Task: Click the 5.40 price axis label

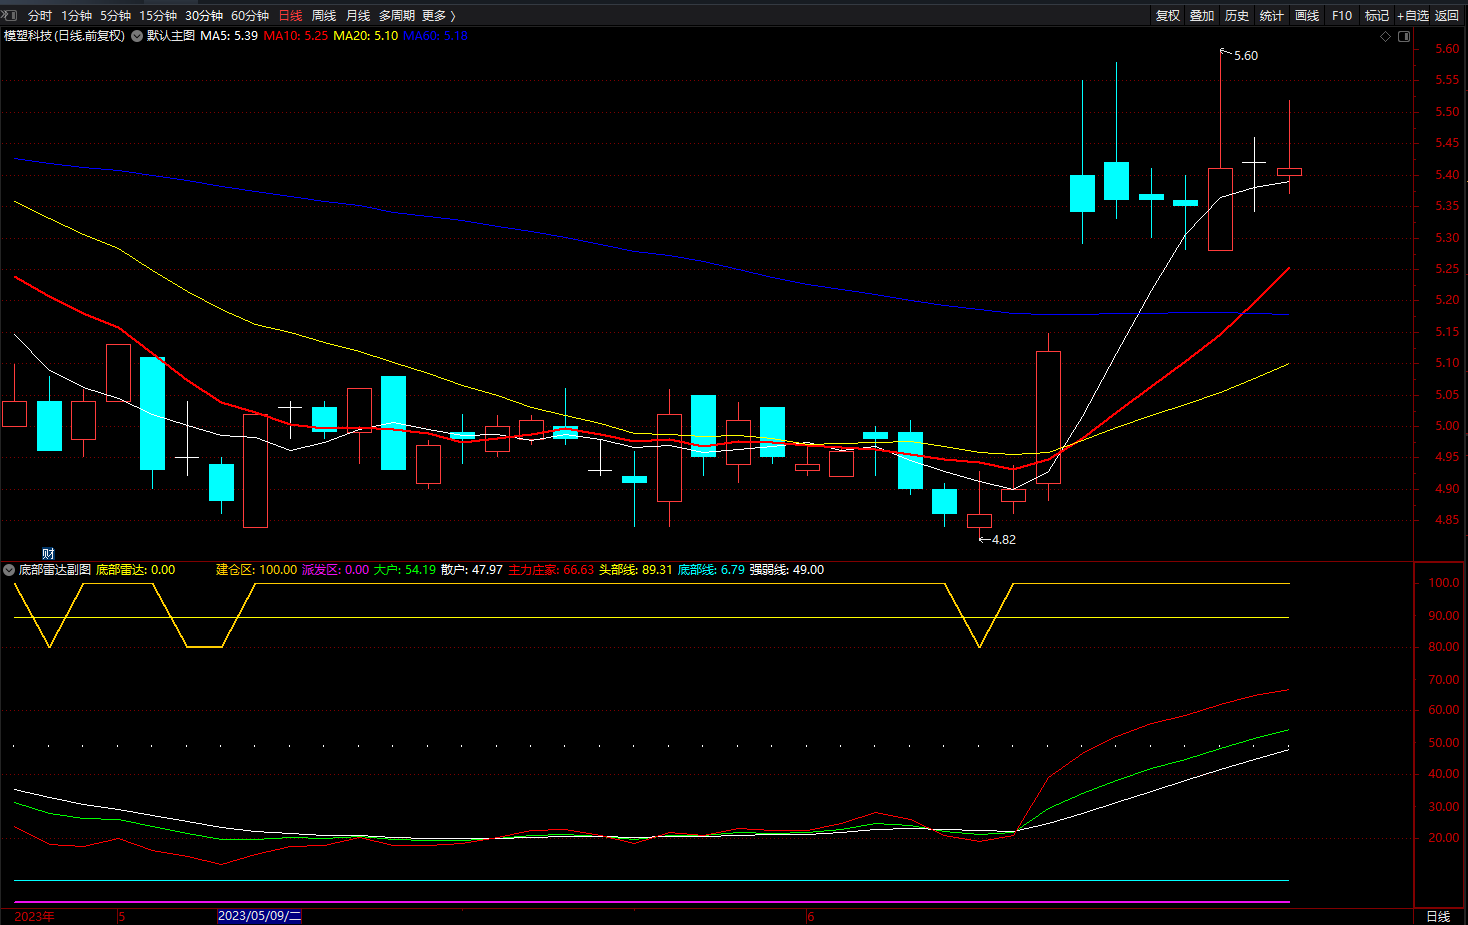Action: (1446, 175)
